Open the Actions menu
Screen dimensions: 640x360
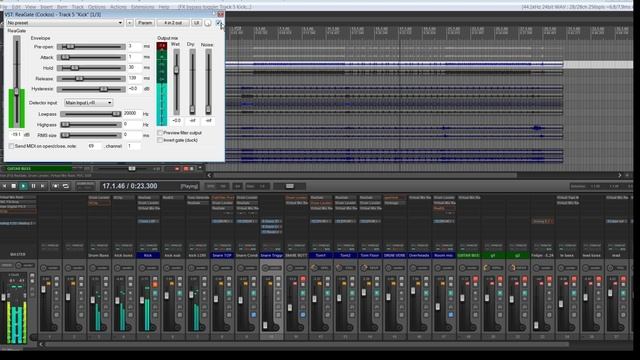[x=118, y=7]
